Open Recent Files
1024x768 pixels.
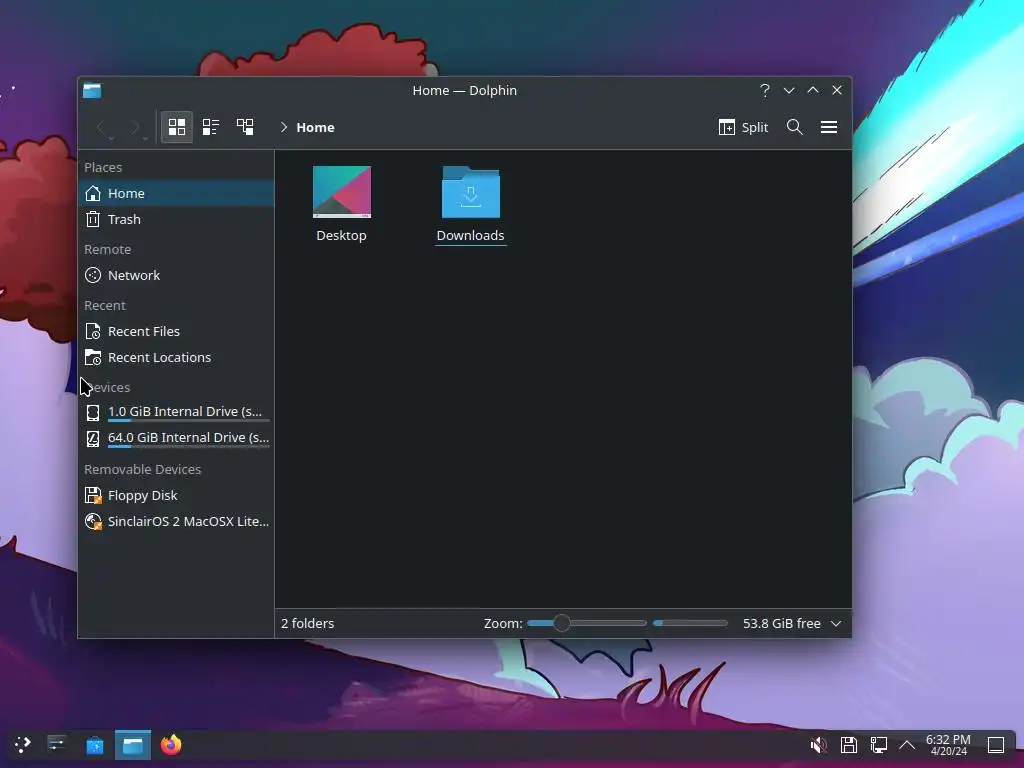click(176, 332)
